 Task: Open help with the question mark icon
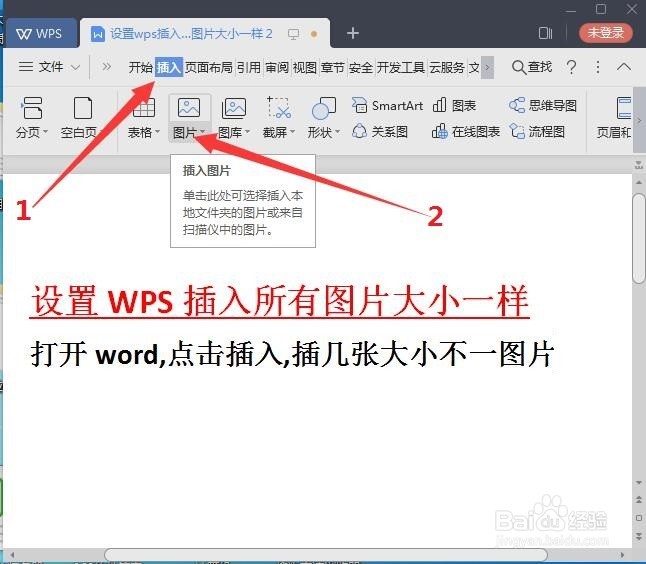571,67
